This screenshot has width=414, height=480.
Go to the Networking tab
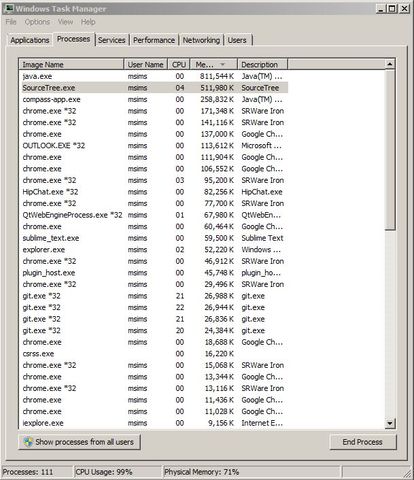pyautogui.click(x=201, y=40)
